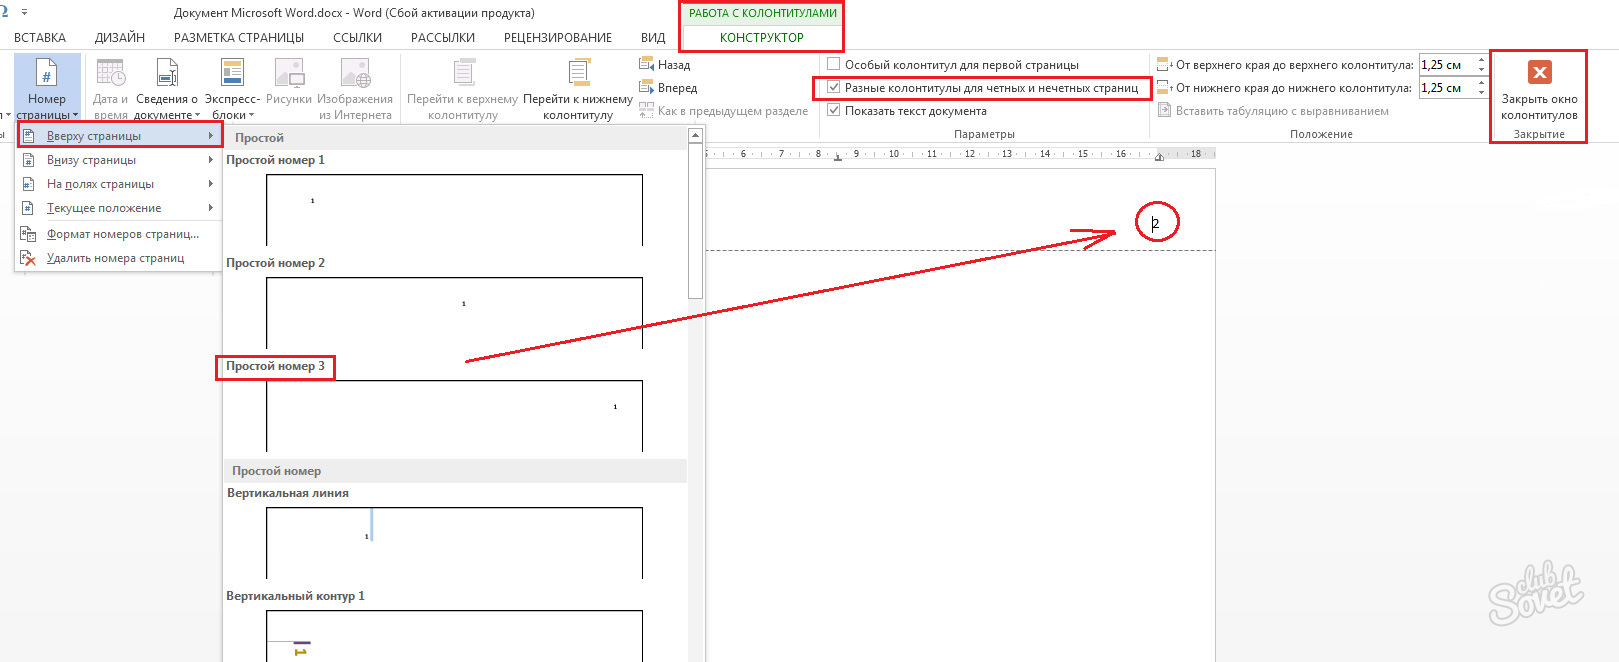The width and height of the screenshot is (1619, 662).
Task: Click the Назад navigation button
Action: tap(665, 64)
